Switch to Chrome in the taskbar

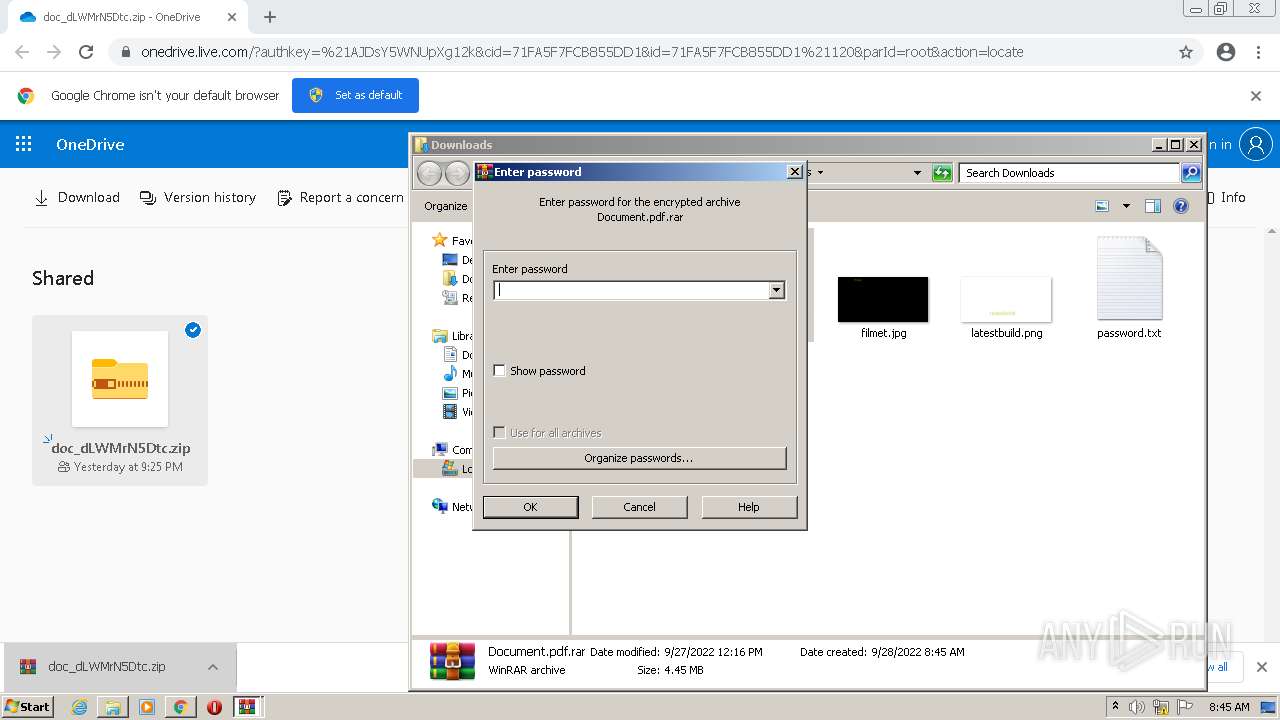pos(180,707)
